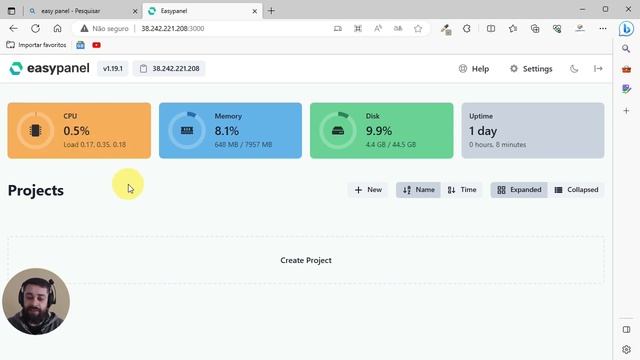Open sidebar tools briefcase icon

click(626, 69)
